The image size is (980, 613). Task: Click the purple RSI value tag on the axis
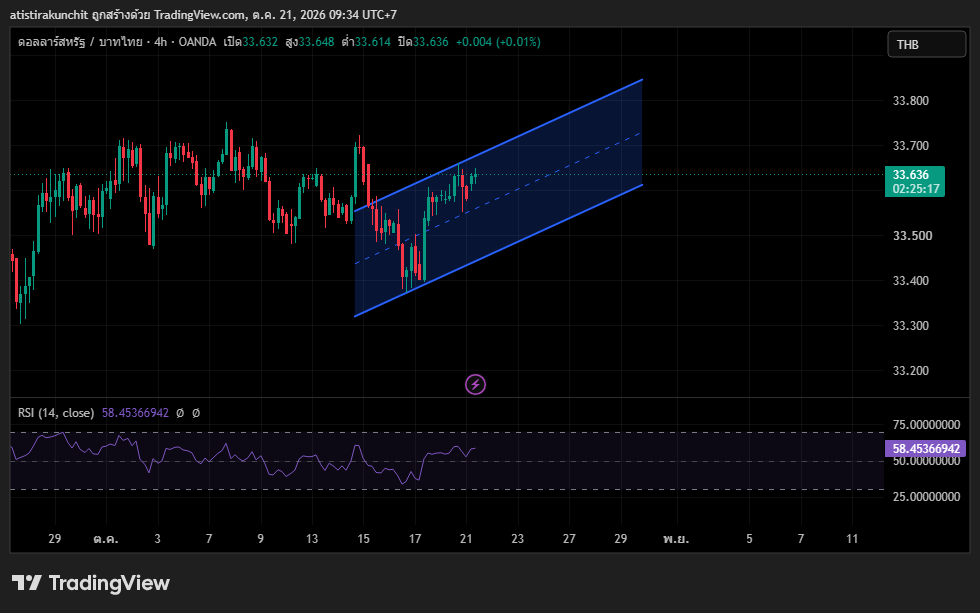(926, 449)
